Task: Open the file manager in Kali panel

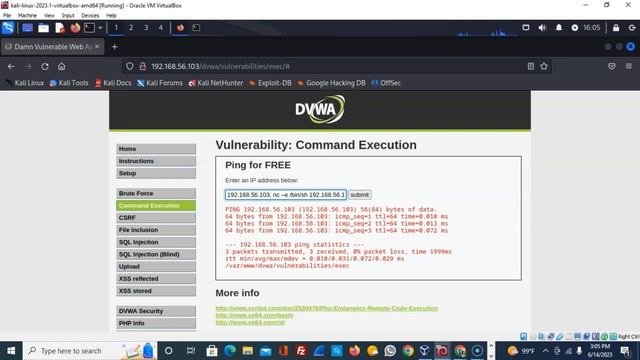Action: [x=43, y=28]
